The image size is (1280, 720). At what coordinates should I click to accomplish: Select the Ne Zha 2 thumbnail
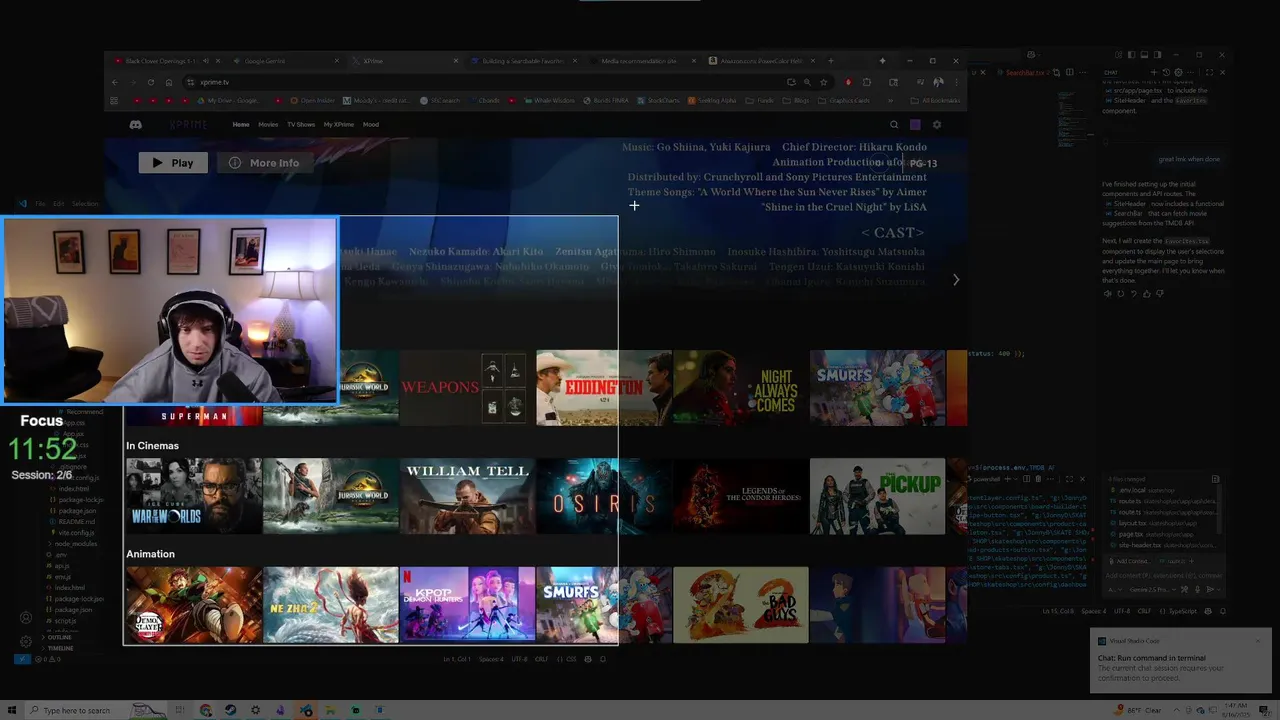pos(330,604)
